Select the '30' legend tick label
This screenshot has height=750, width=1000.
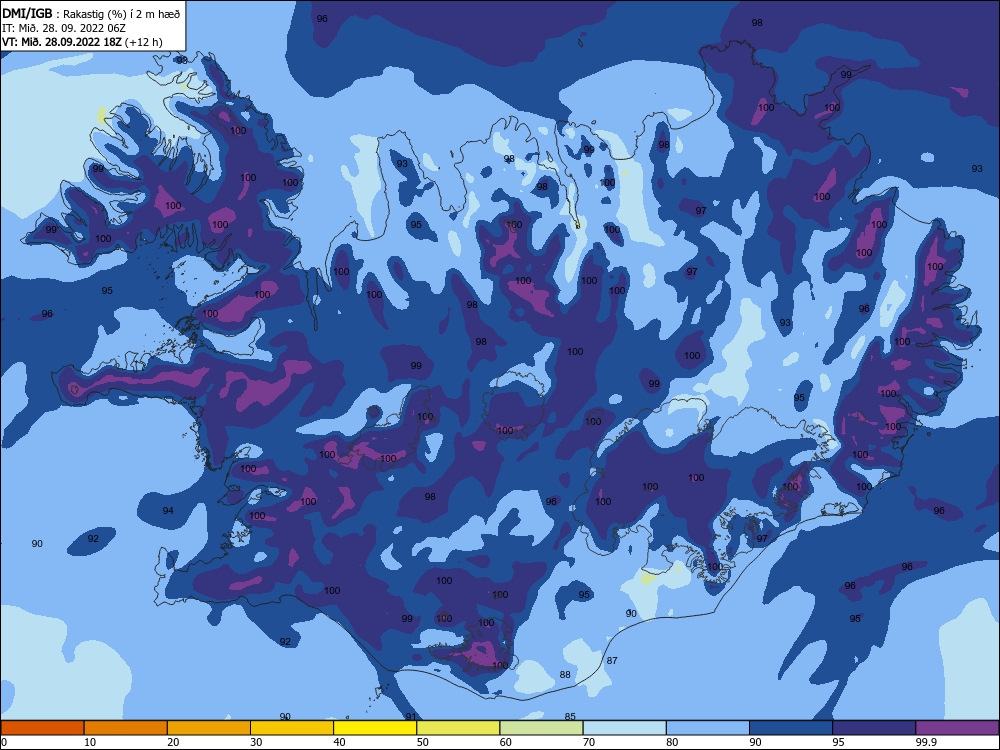coord(256,742)
